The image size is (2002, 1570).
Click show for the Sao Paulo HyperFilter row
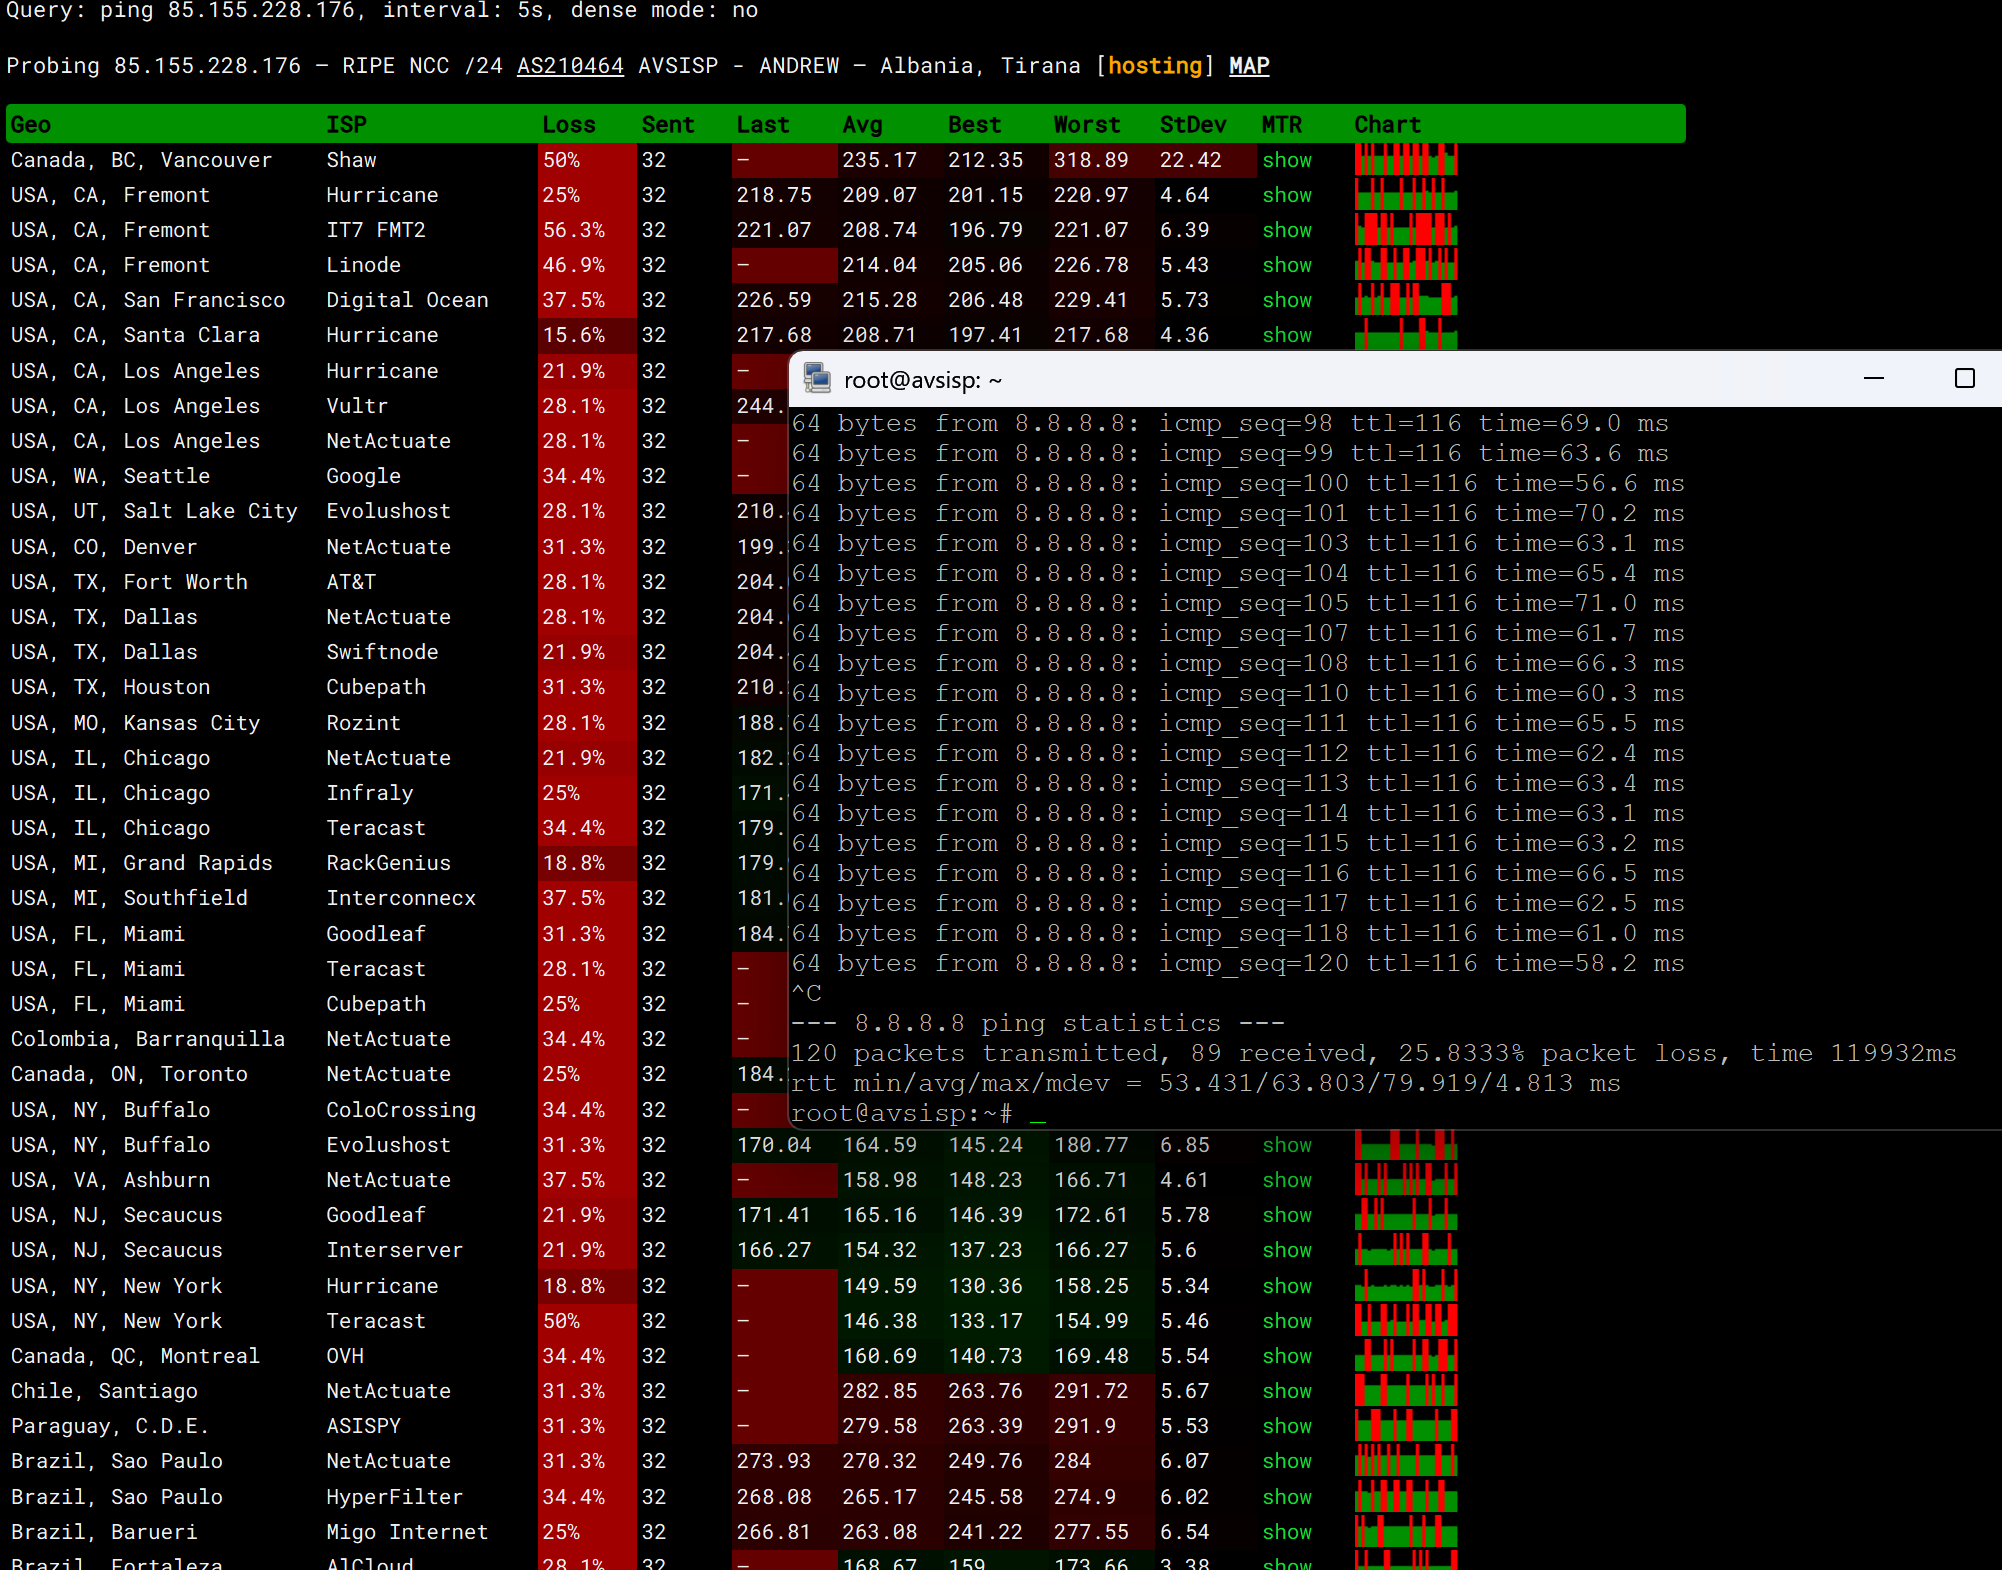(x=1287, y=1497)
